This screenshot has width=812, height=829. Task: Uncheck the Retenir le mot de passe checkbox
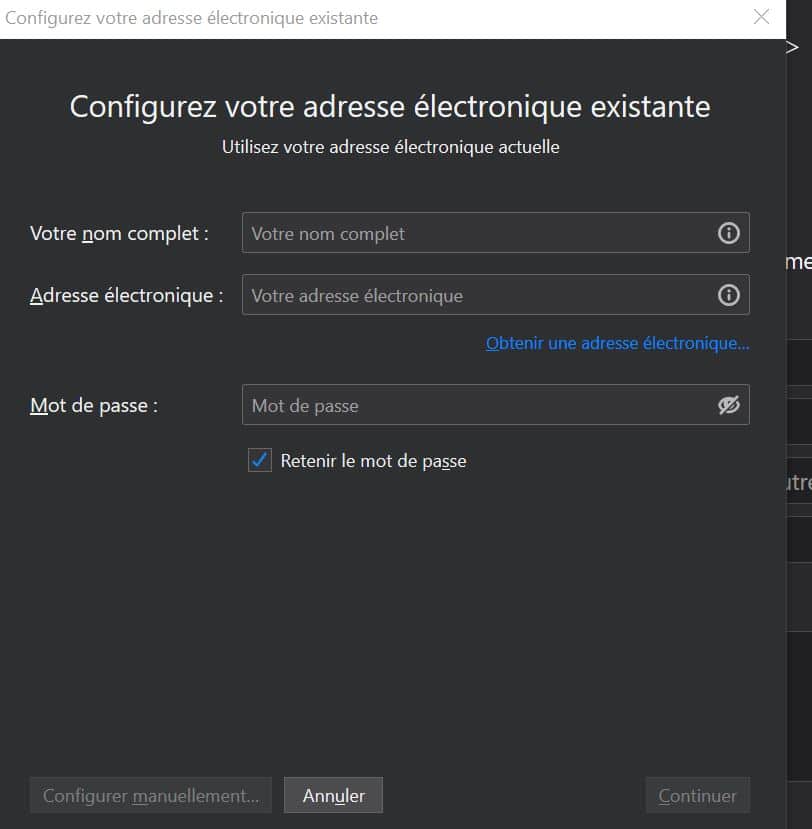[x=260, y=460]
